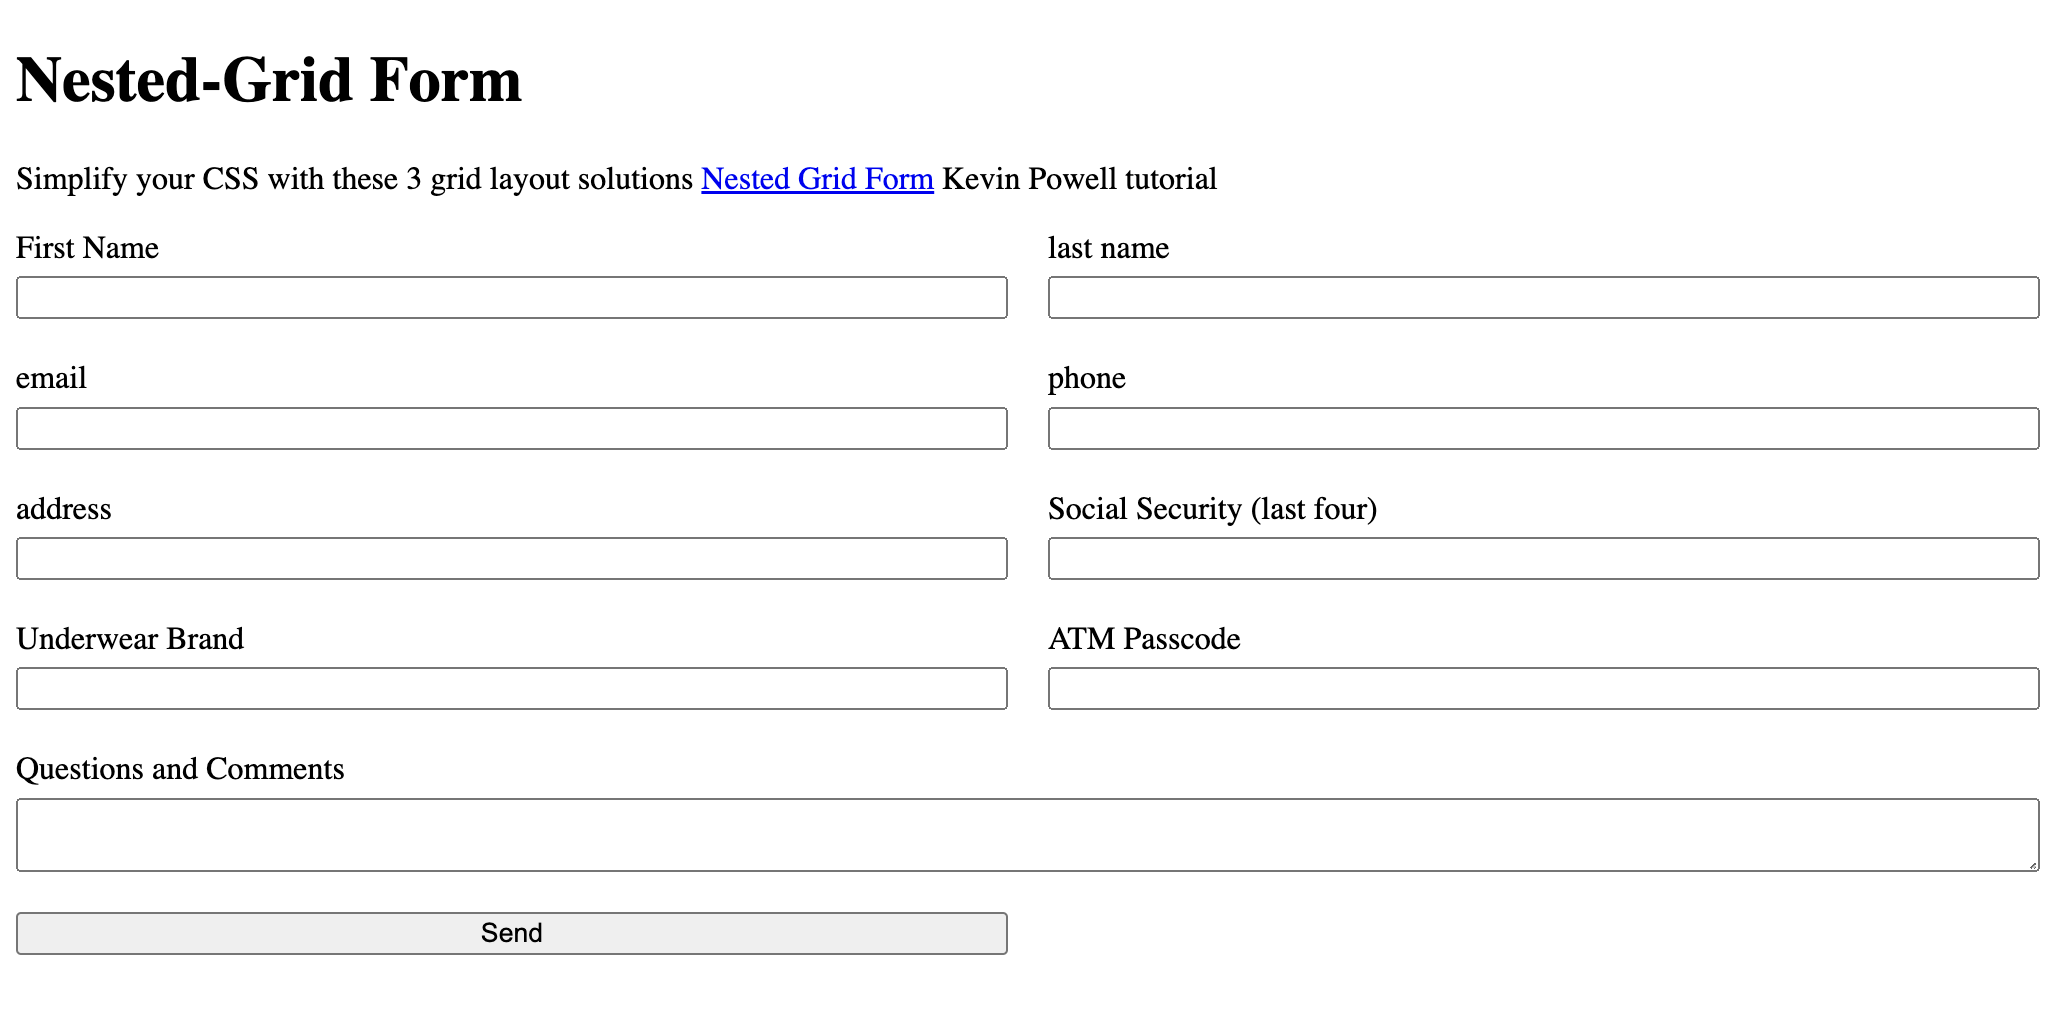The height and width of the screenshot is (1014, 2056).
Task: Focus the Questions and Comments textarea
Action: click(x=1027, y=834)
